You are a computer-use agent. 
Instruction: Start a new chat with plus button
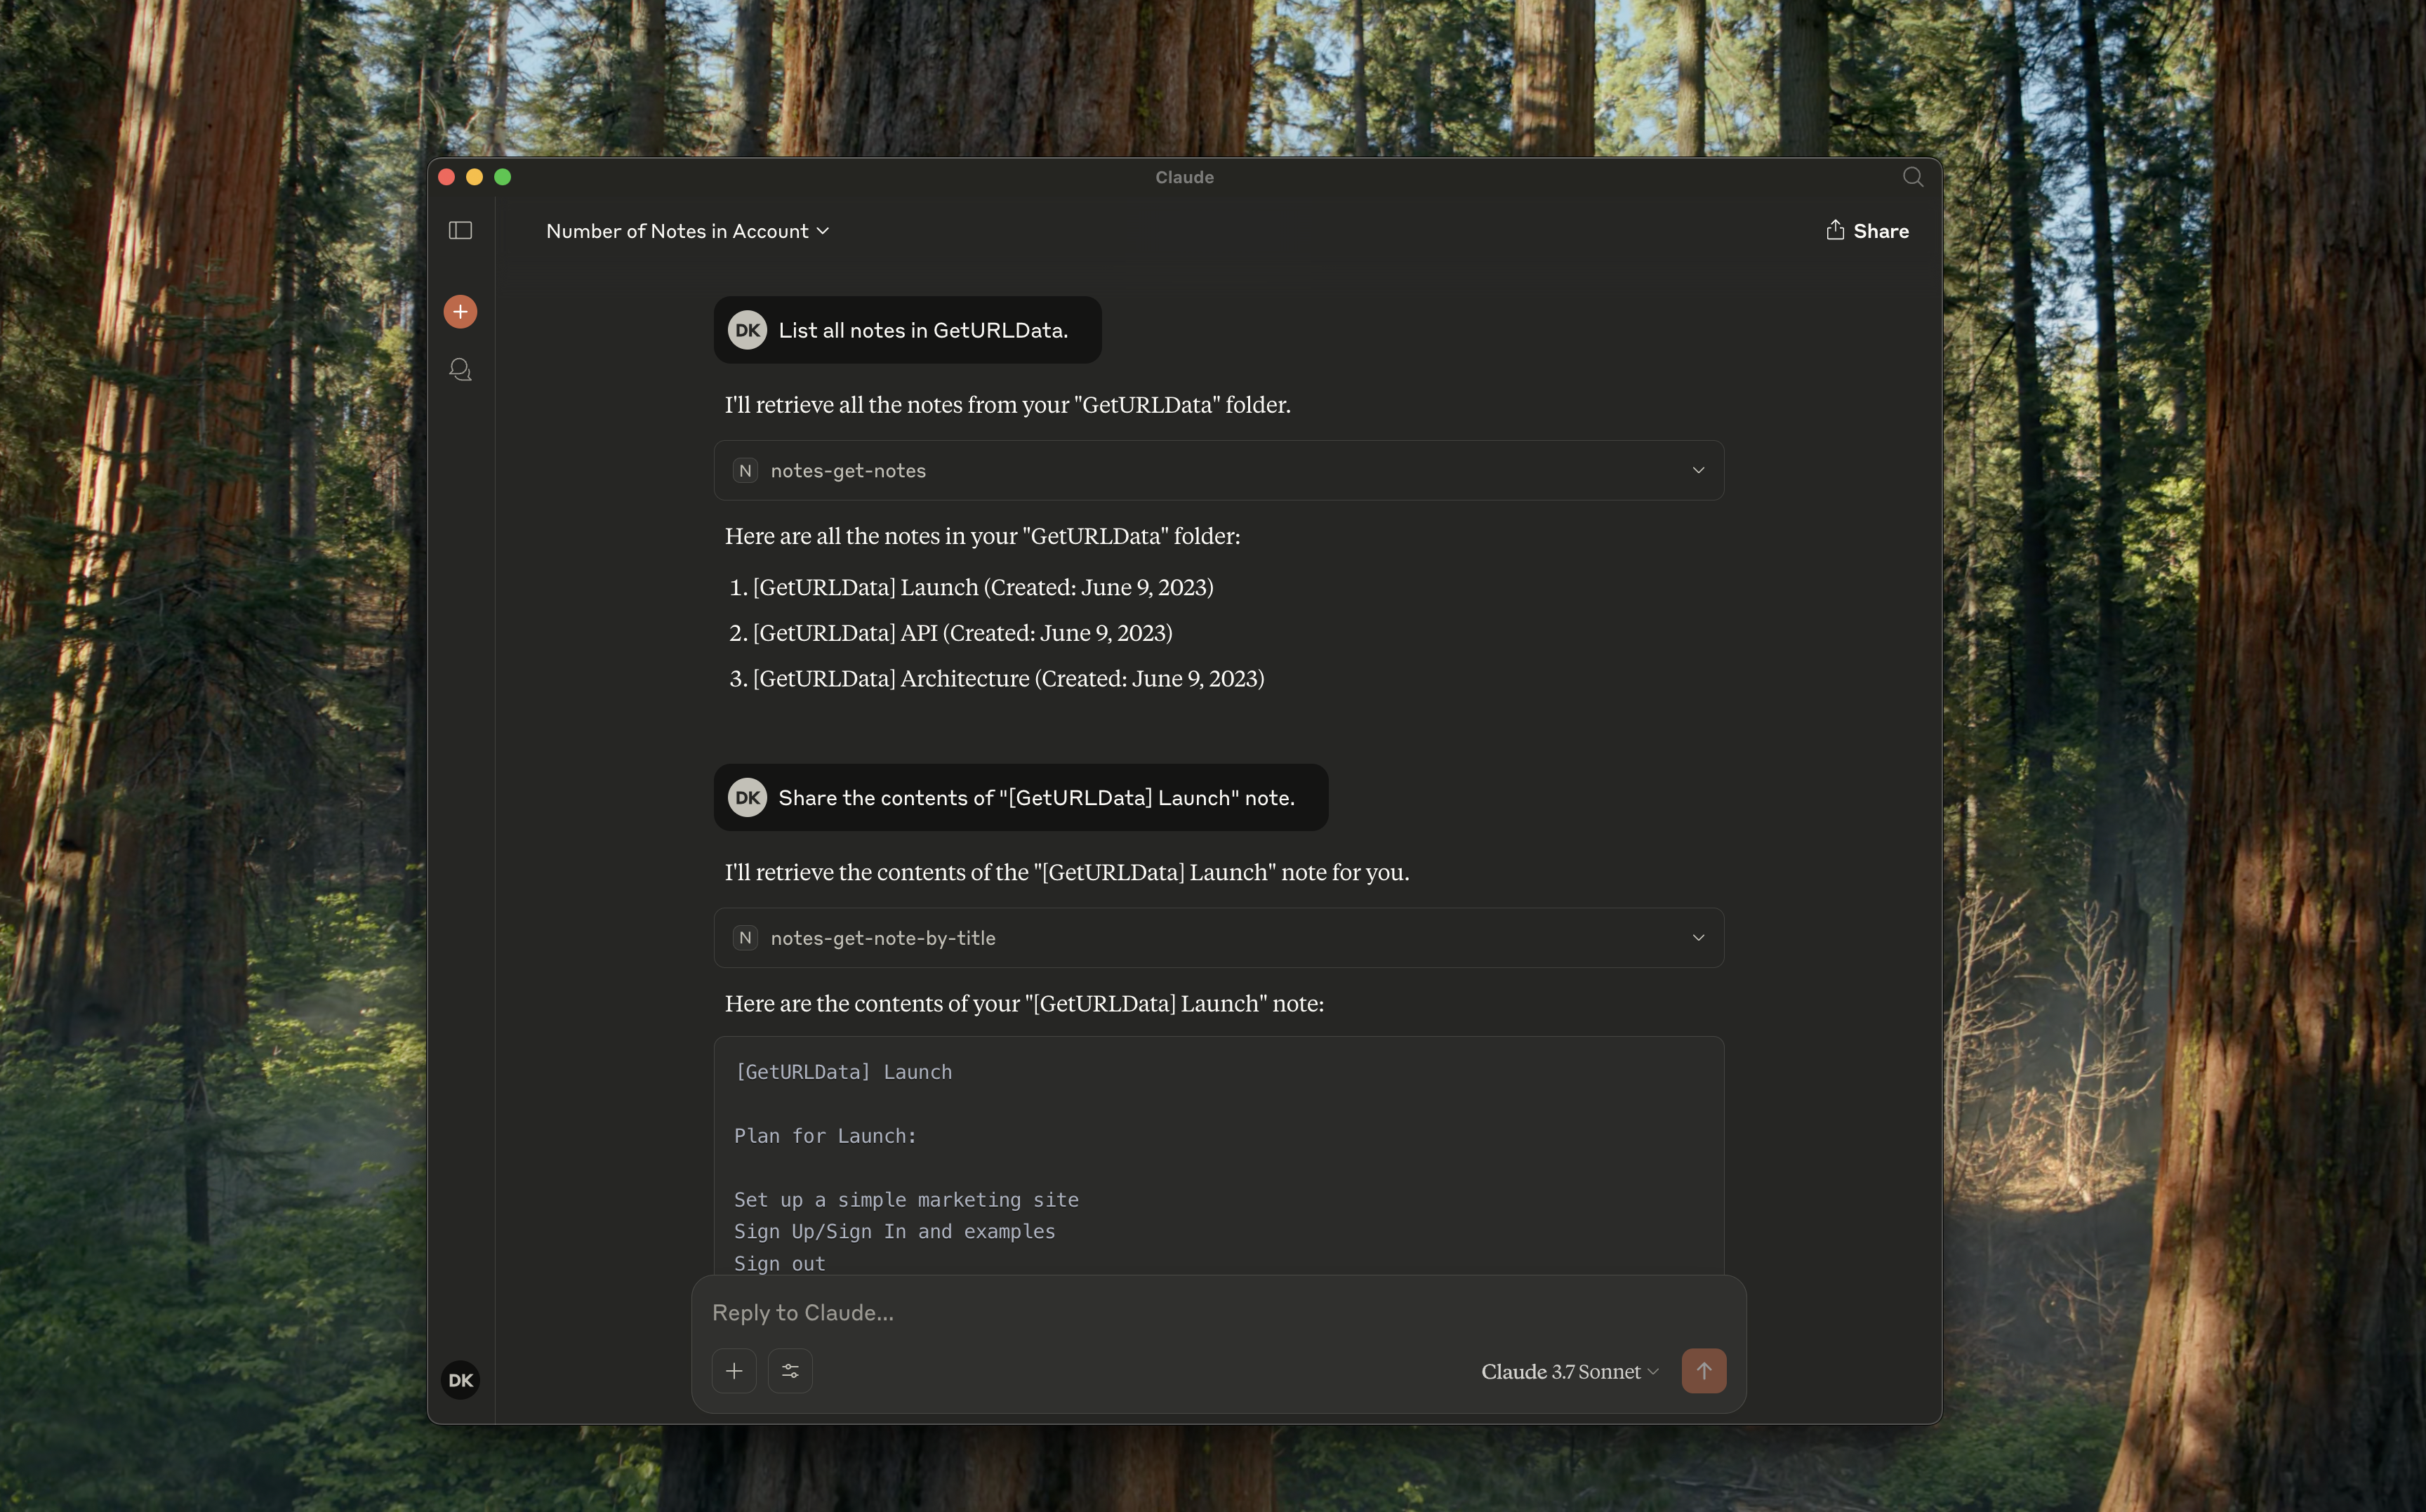pyautogui.click(x=460, y=312)
